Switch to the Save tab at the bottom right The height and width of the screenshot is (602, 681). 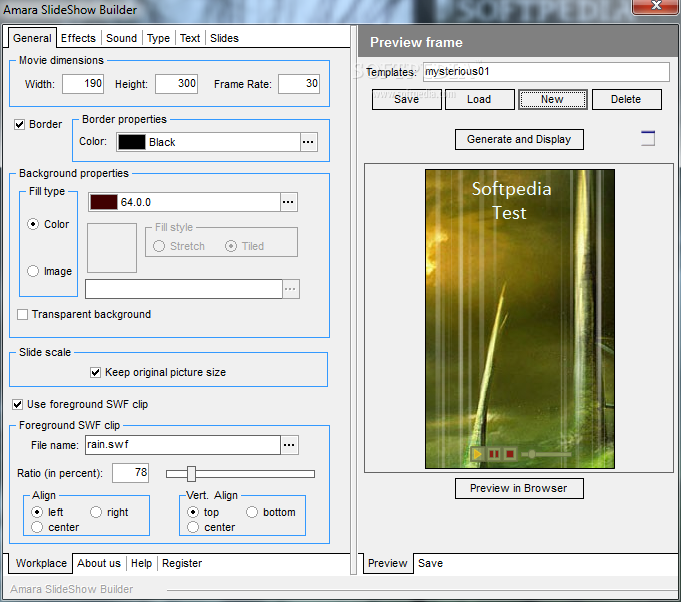point(430,563)
